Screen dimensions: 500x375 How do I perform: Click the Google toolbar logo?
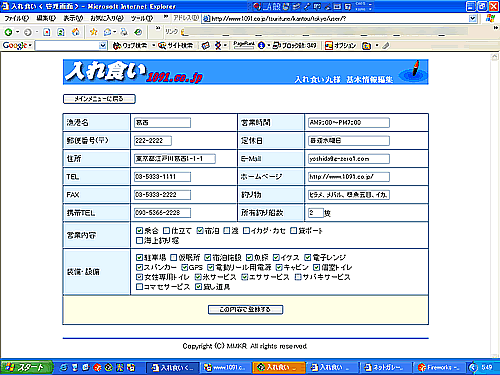15,45
